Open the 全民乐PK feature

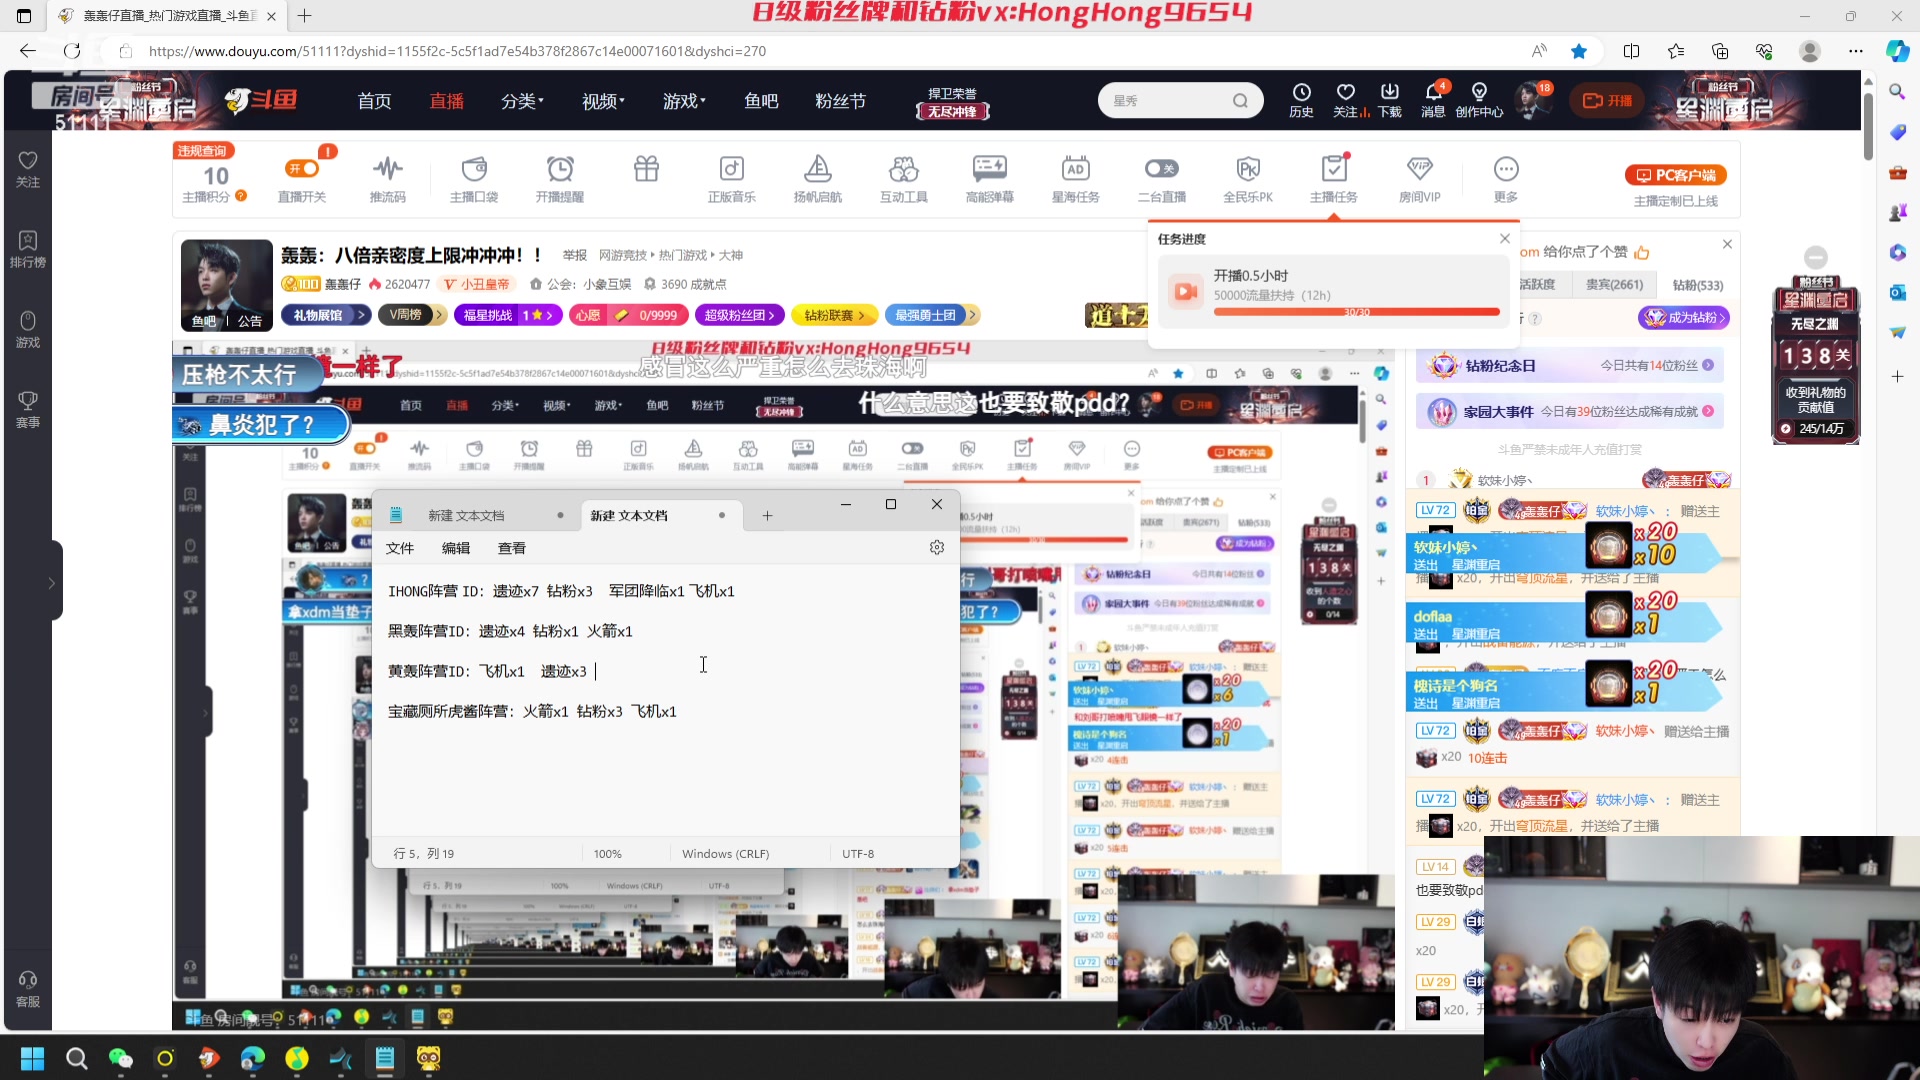coord(1249,177)
